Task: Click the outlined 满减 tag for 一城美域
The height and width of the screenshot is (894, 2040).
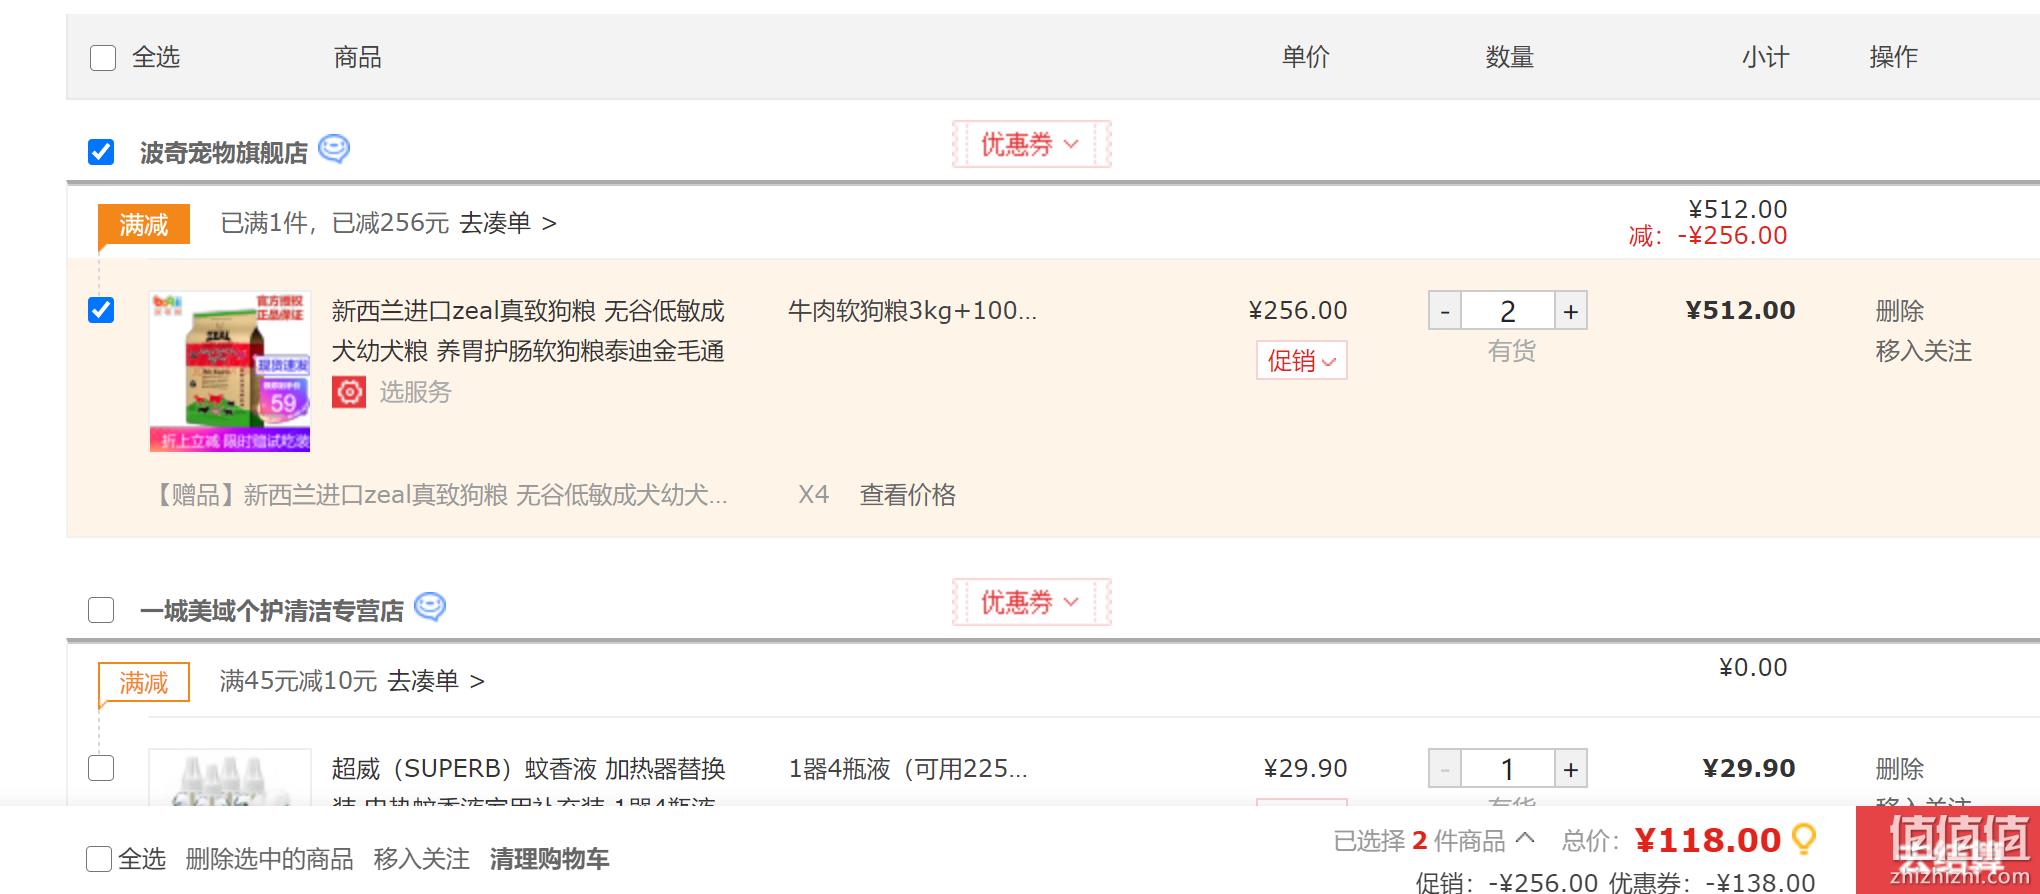Action: click(144, 683)
